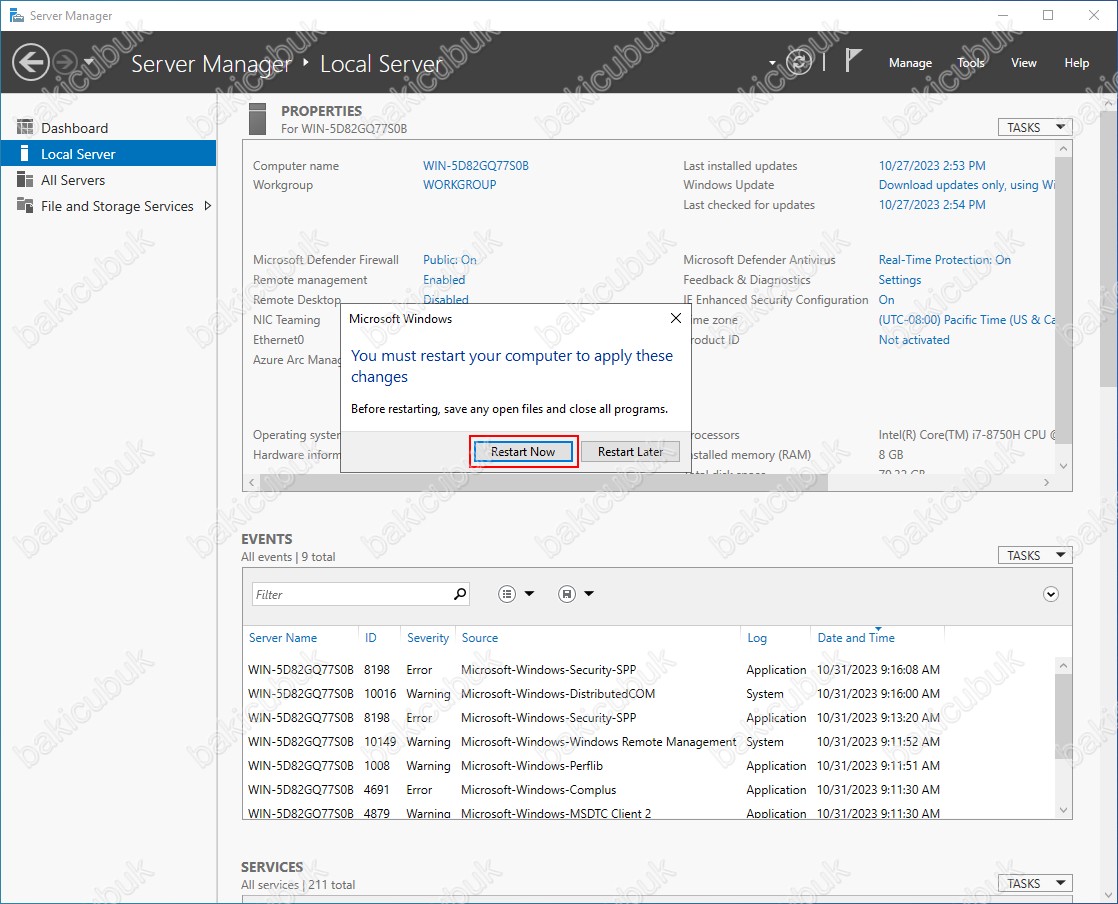
Task: Open the Help menu
Action: click(1076, 63)
